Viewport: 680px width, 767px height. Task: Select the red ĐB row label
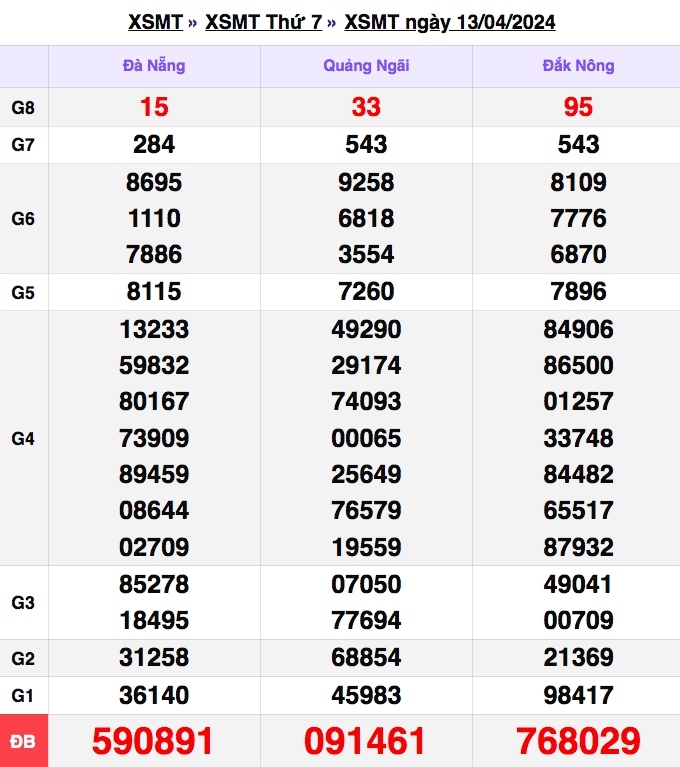coord(23,742)
